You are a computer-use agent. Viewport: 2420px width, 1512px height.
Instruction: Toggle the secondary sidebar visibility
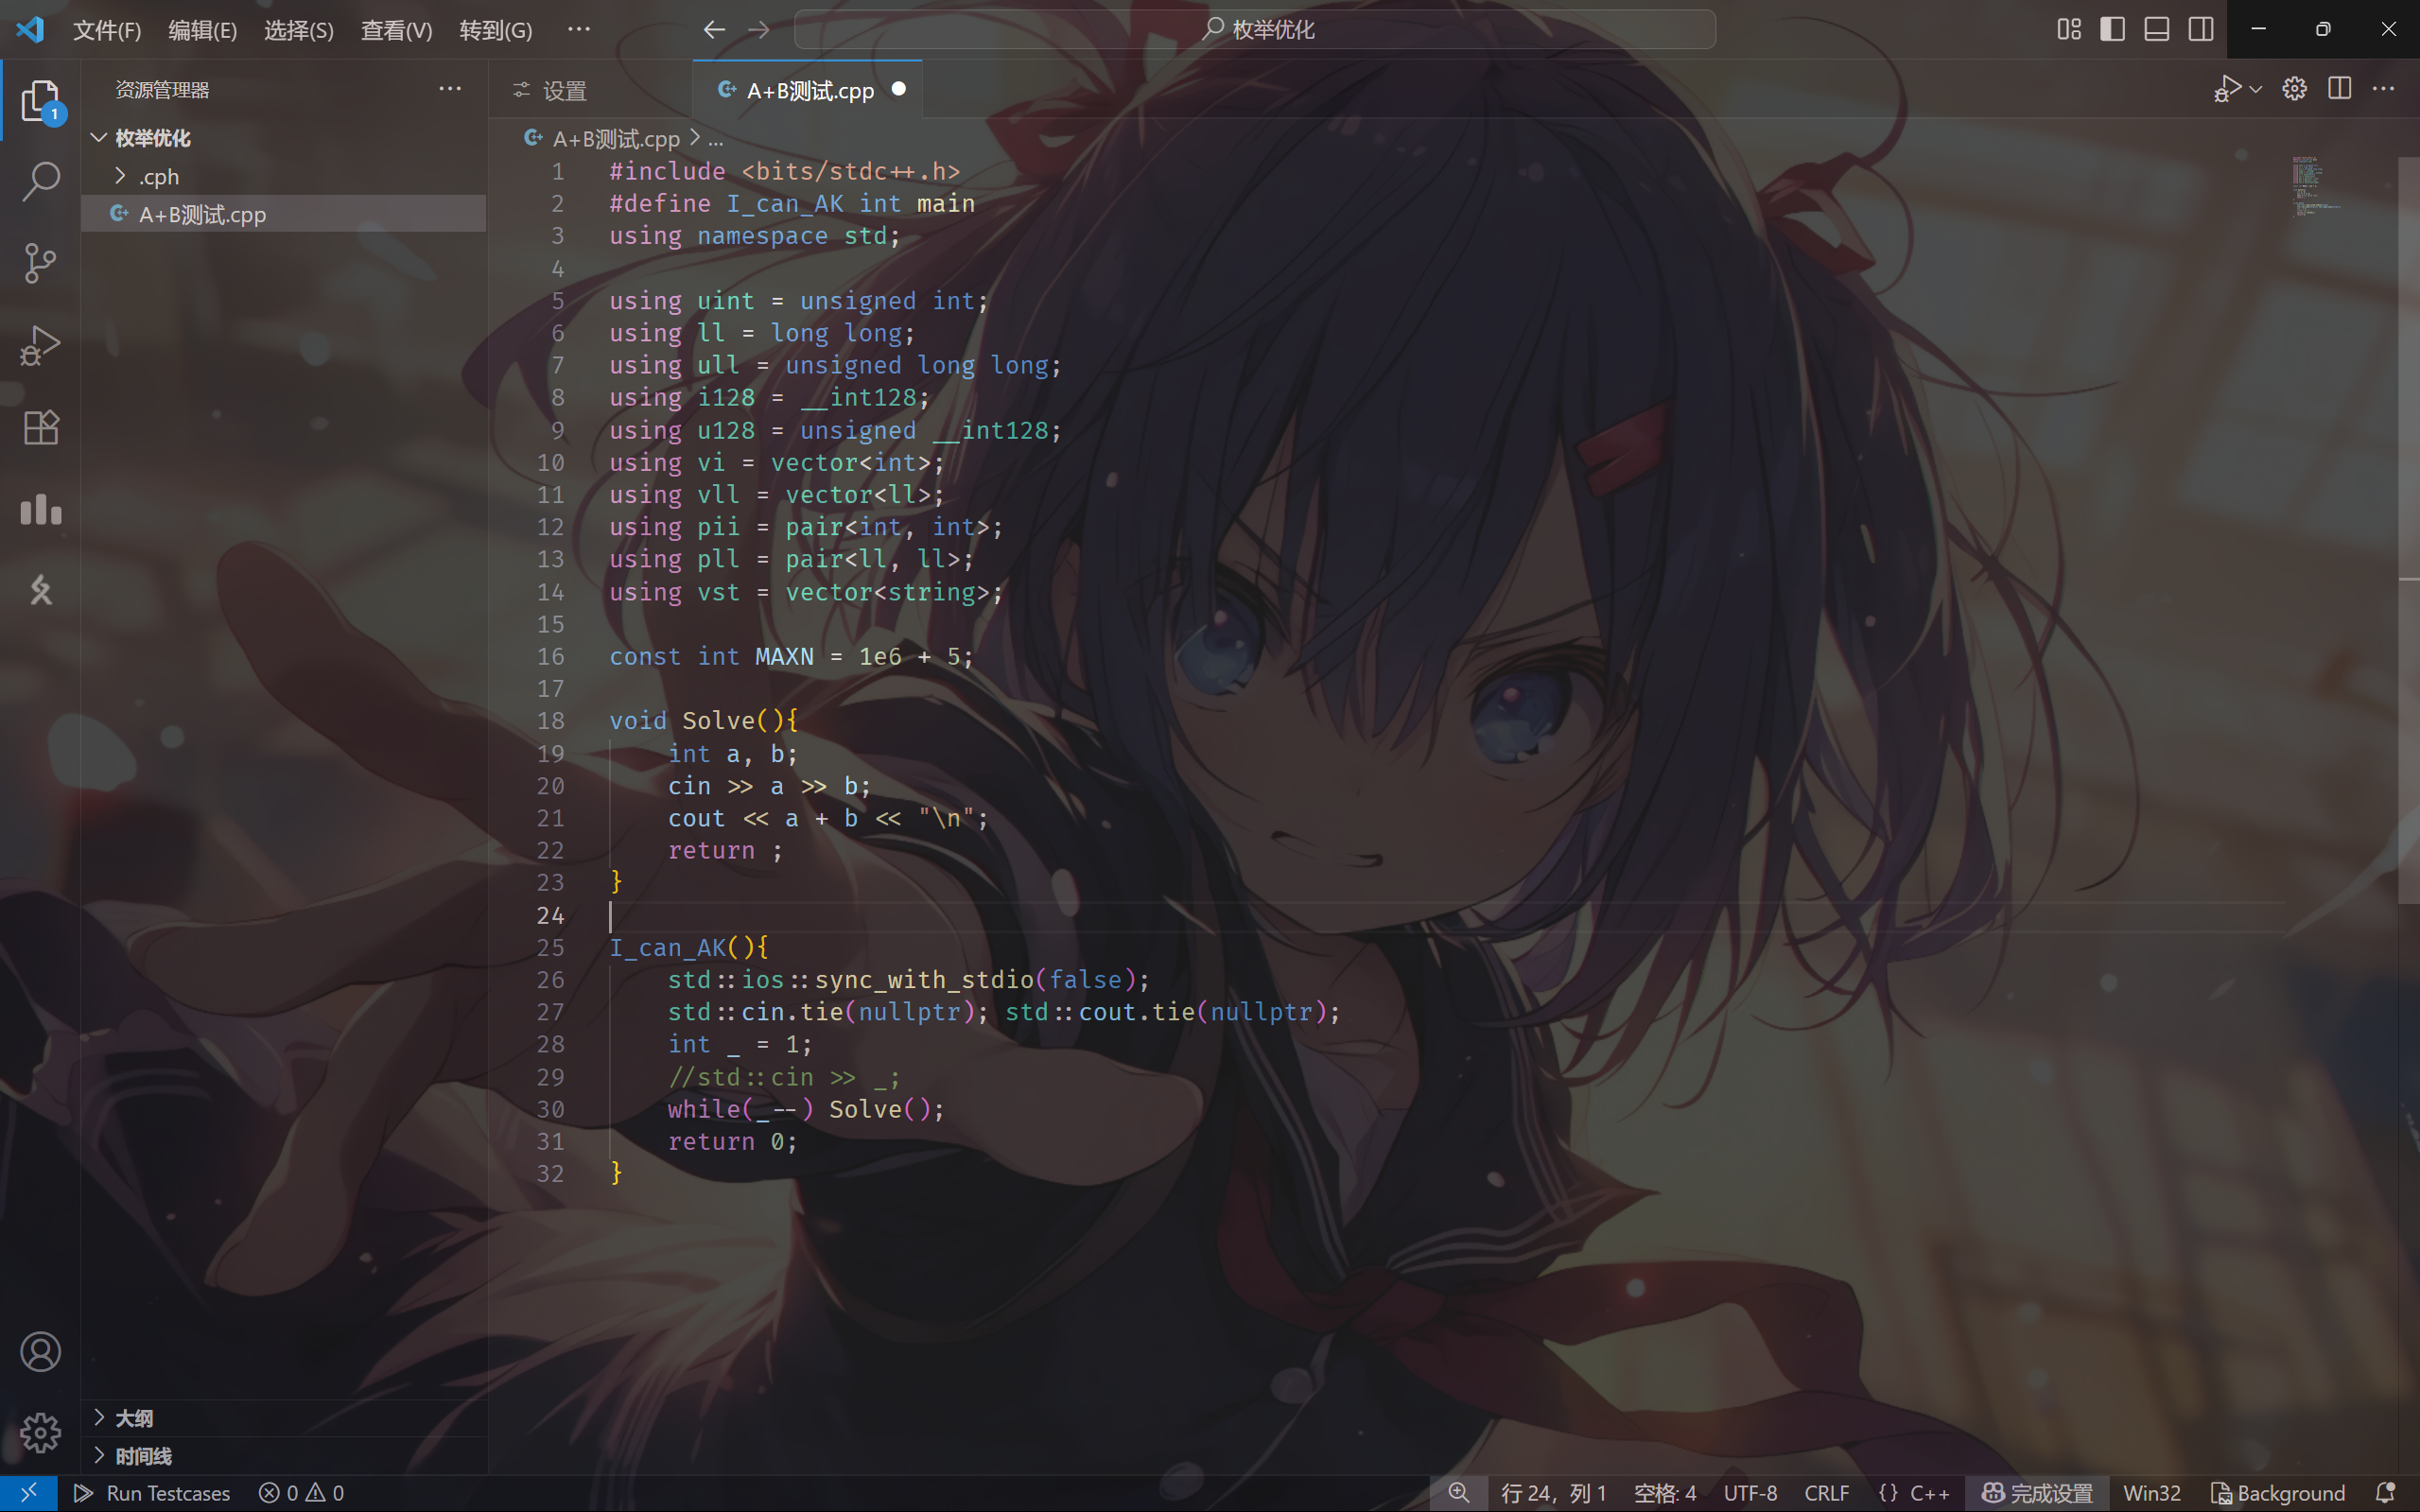2200,29
